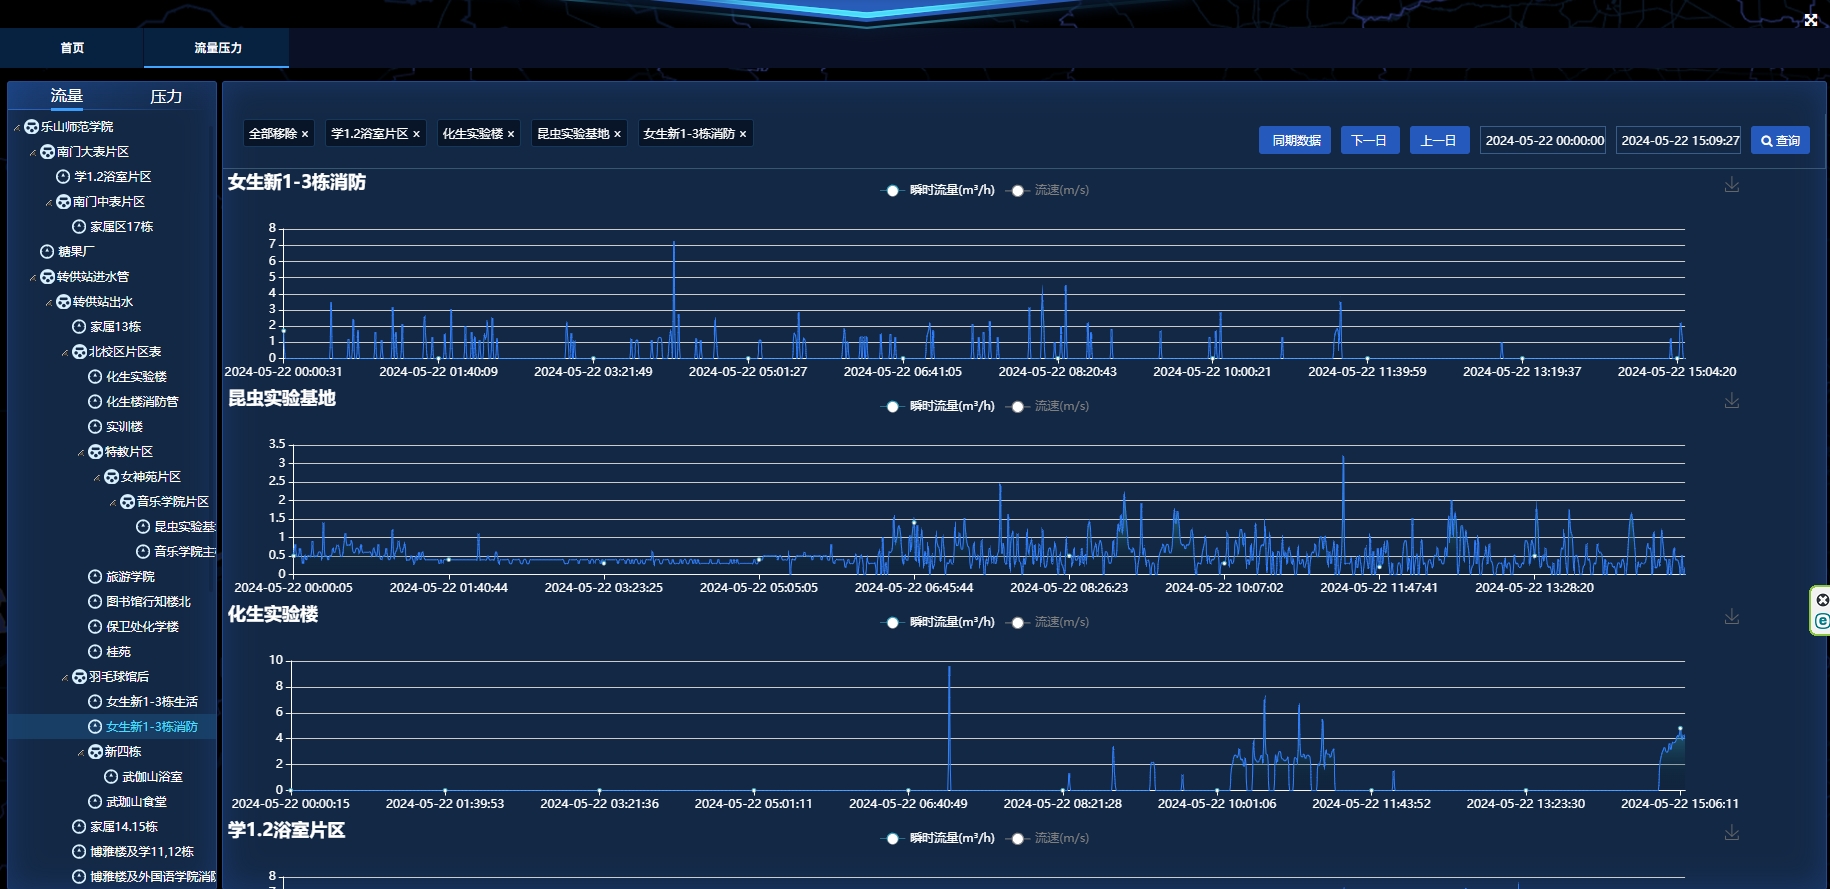Toggle 瞬时流量 legend in 化生实验楼 chart
The height and width of the screenshot is (889, 1830).
pyautogui.click(x=938, y=622)
